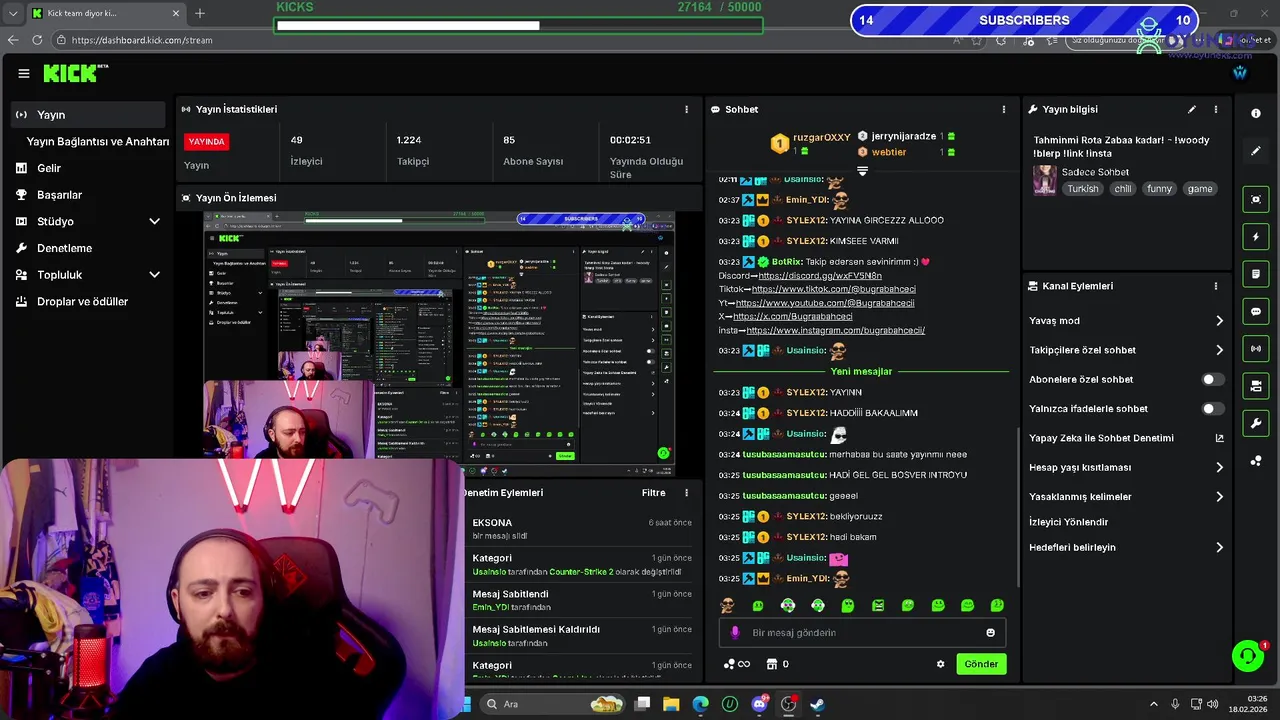Open Yasaklanmış kelimeler chevron
Viewport: 1280px width, 720px height.
pos(1219,497)
